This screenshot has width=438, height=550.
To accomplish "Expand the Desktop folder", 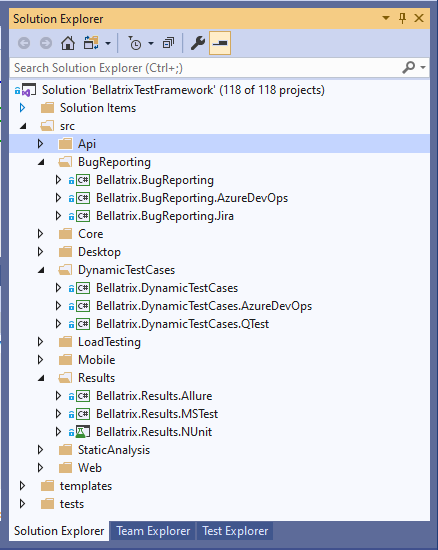I will 40,252.
